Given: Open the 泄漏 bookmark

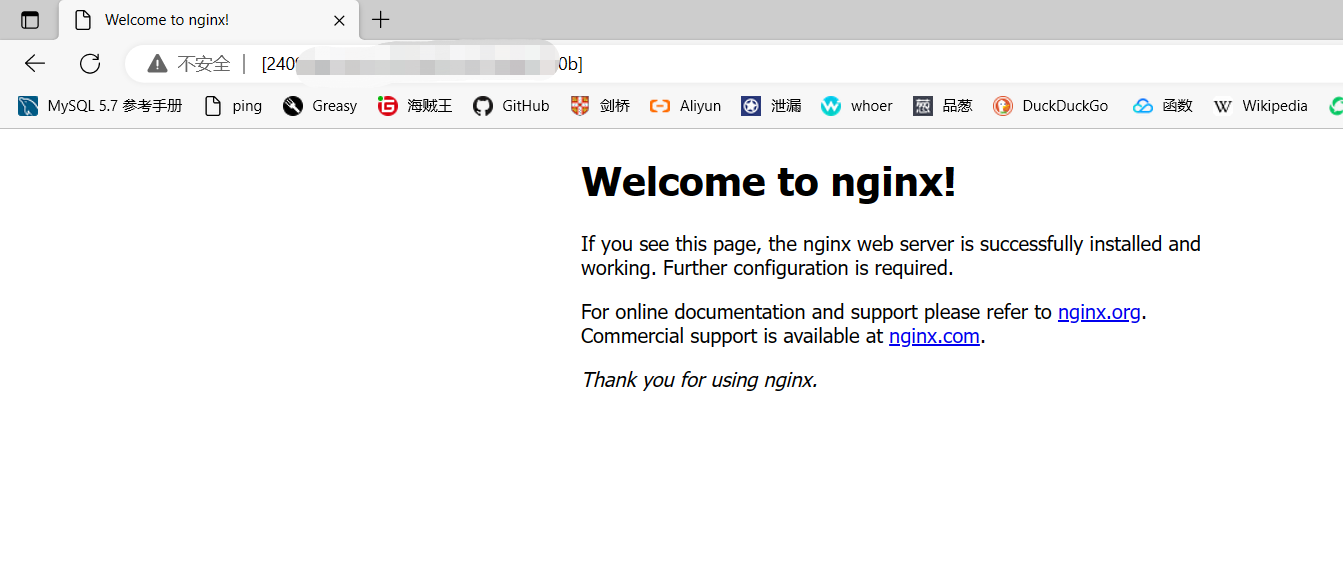Looking at the screenshot, I should tap(771, 106).
